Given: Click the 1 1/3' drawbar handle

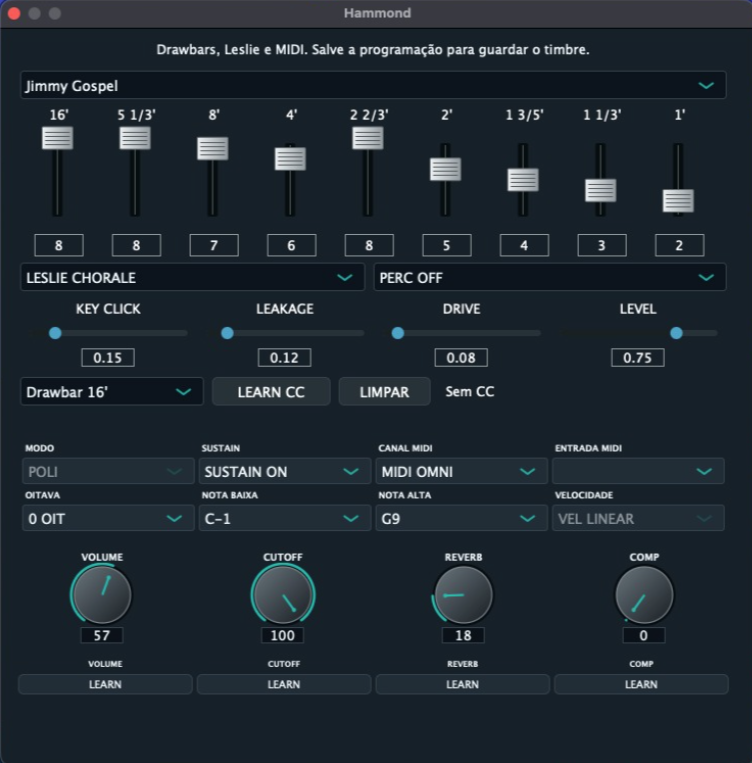Looking at the screenshot, I should tap(601, 190).
